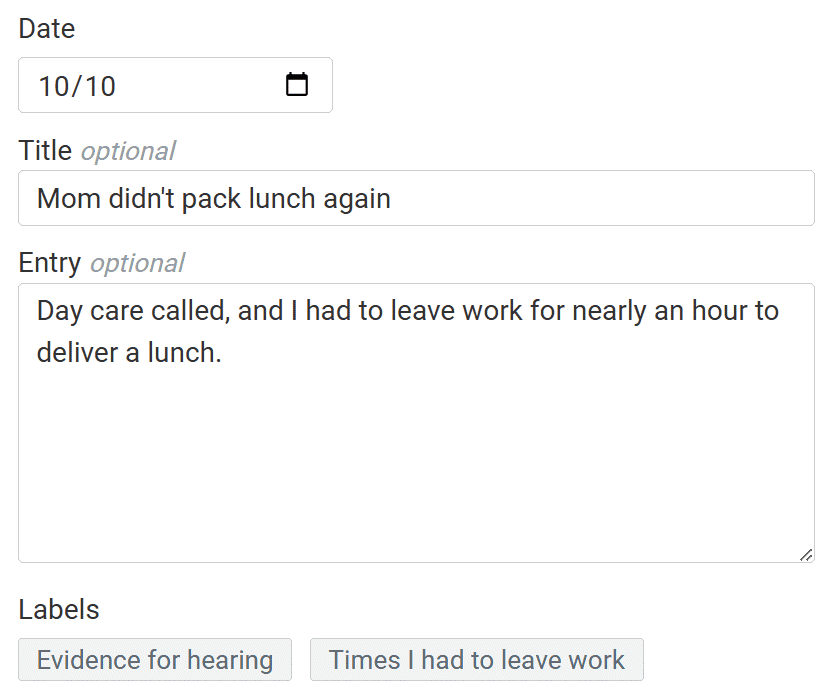836x700 pixels.
Task: Focus the Title field with lunch text
Action: point(416,198)
